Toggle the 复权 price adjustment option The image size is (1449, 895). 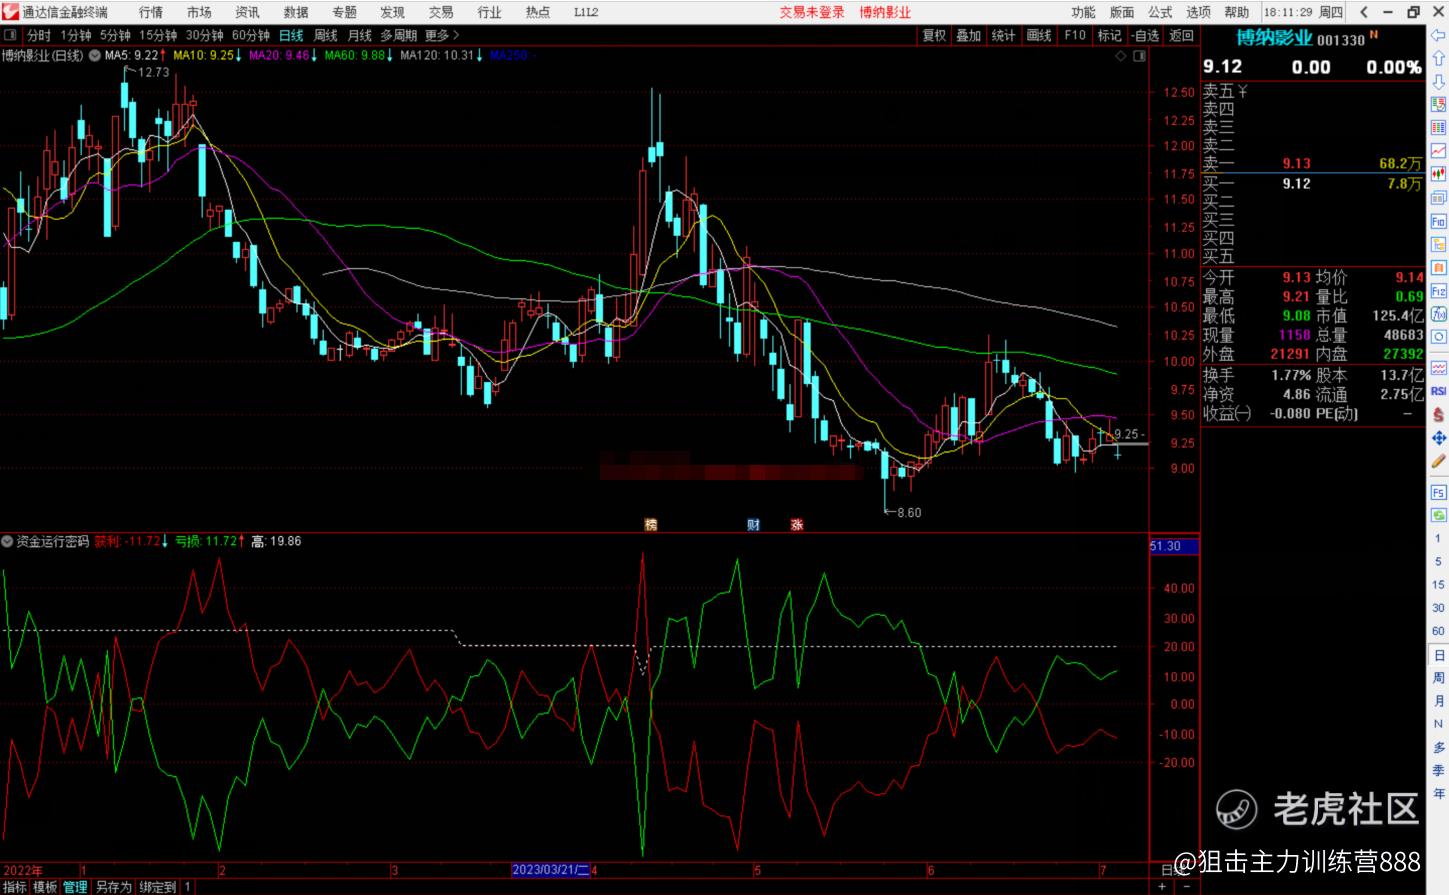click(x=934, y=35)
